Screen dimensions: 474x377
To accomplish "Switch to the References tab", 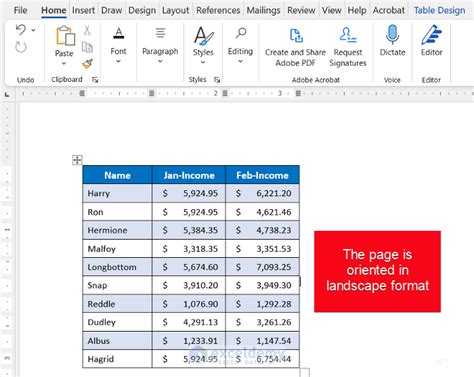I will (x=218, y=10).
